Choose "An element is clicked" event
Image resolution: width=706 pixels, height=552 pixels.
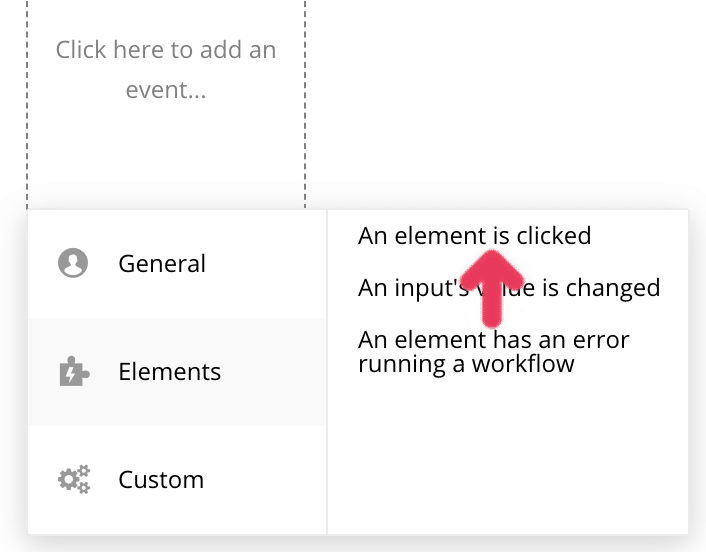pos(474,236)
